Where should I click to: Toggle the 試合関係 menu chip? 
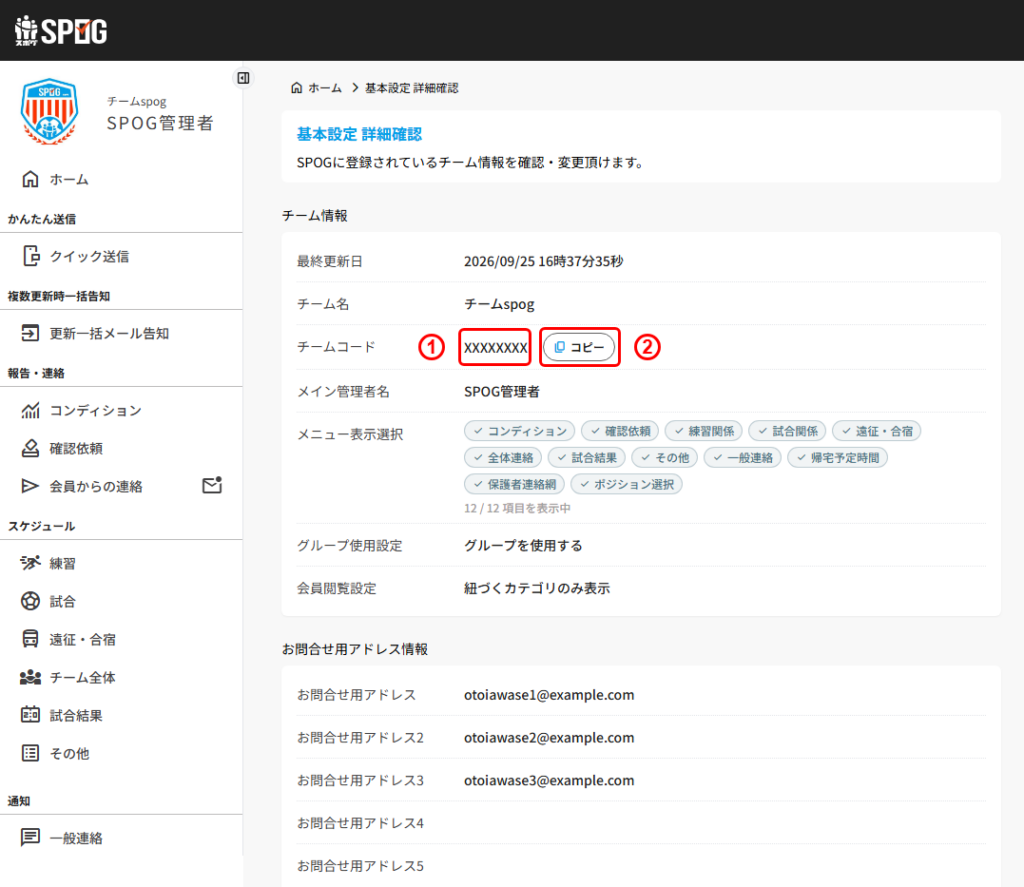tap(788, 431)
